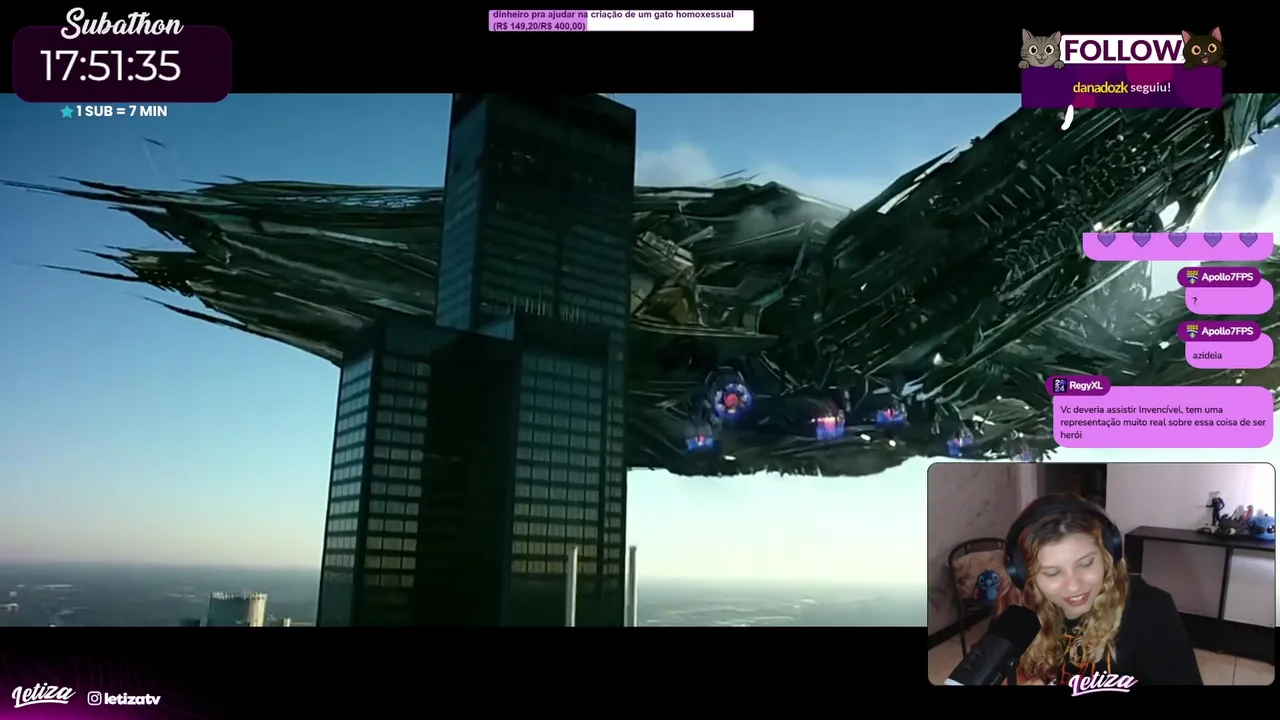
Task: Click the '1 SUB = 7 MIN' text
Action: [x=121, y=112]
